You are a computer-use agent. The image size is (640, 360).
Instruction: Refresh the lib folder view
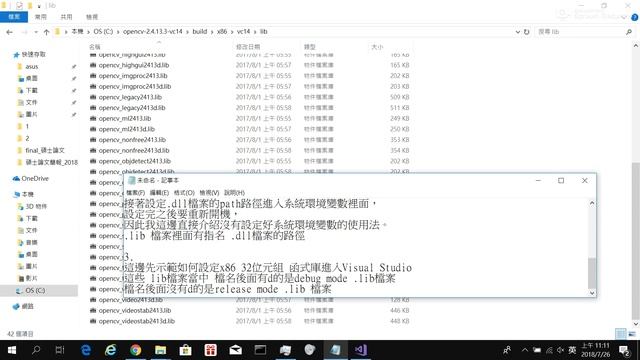click(527, 32)
